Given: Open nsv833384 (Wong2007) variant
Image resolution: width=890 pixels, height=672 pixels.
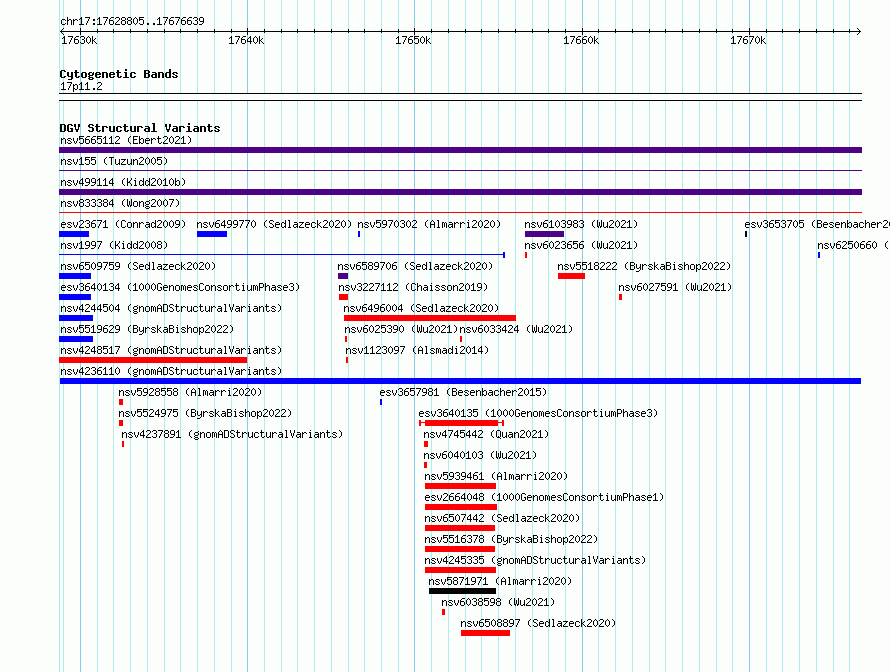Looking at the screenshot, I should [120, 203].
